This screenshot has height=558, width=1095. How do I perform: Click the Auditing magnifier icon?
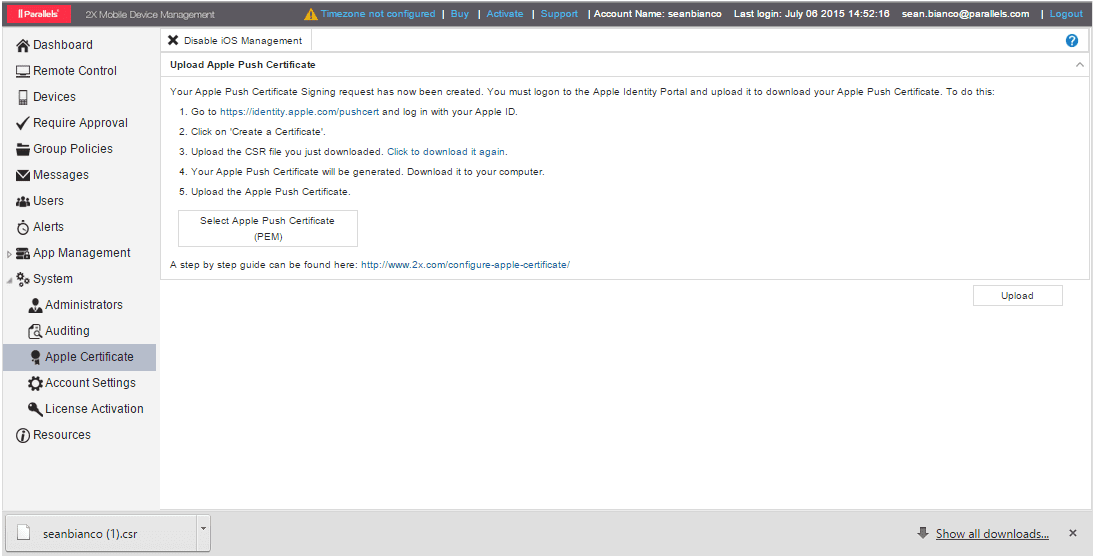pos(35,331)
